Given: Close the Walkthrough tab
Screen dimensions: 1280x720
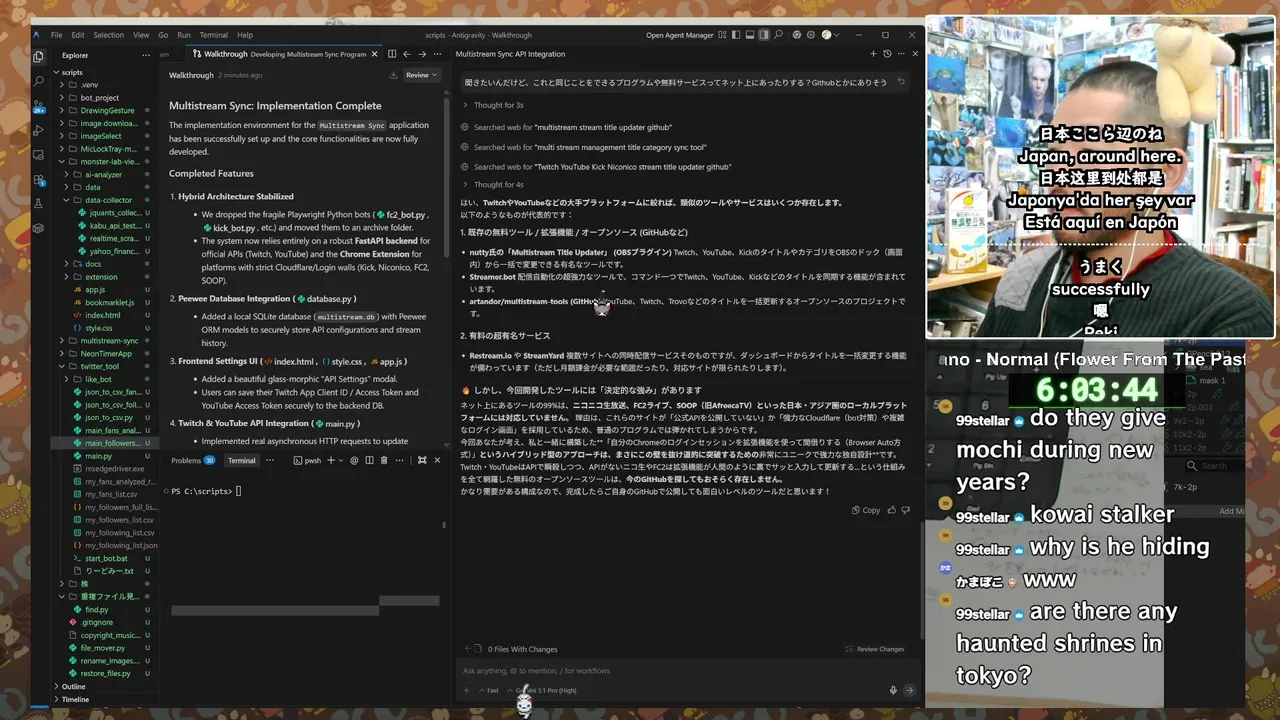Looking at the screenshot, I should pos(373,54).
